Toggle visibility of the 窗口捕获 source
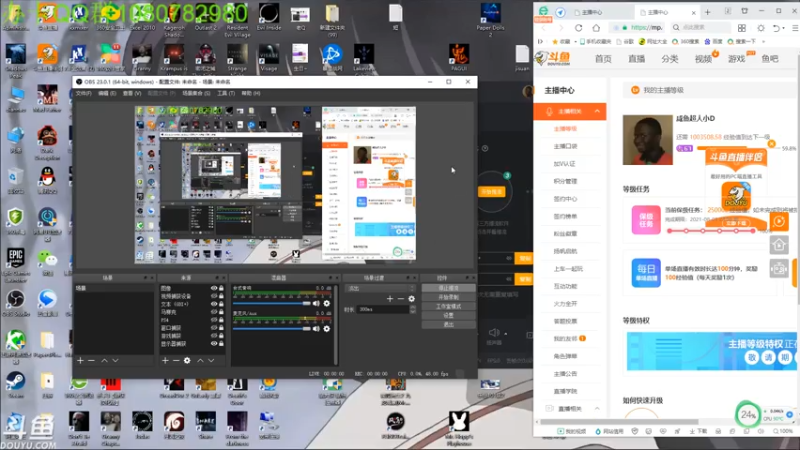 (x=214, y=328)
